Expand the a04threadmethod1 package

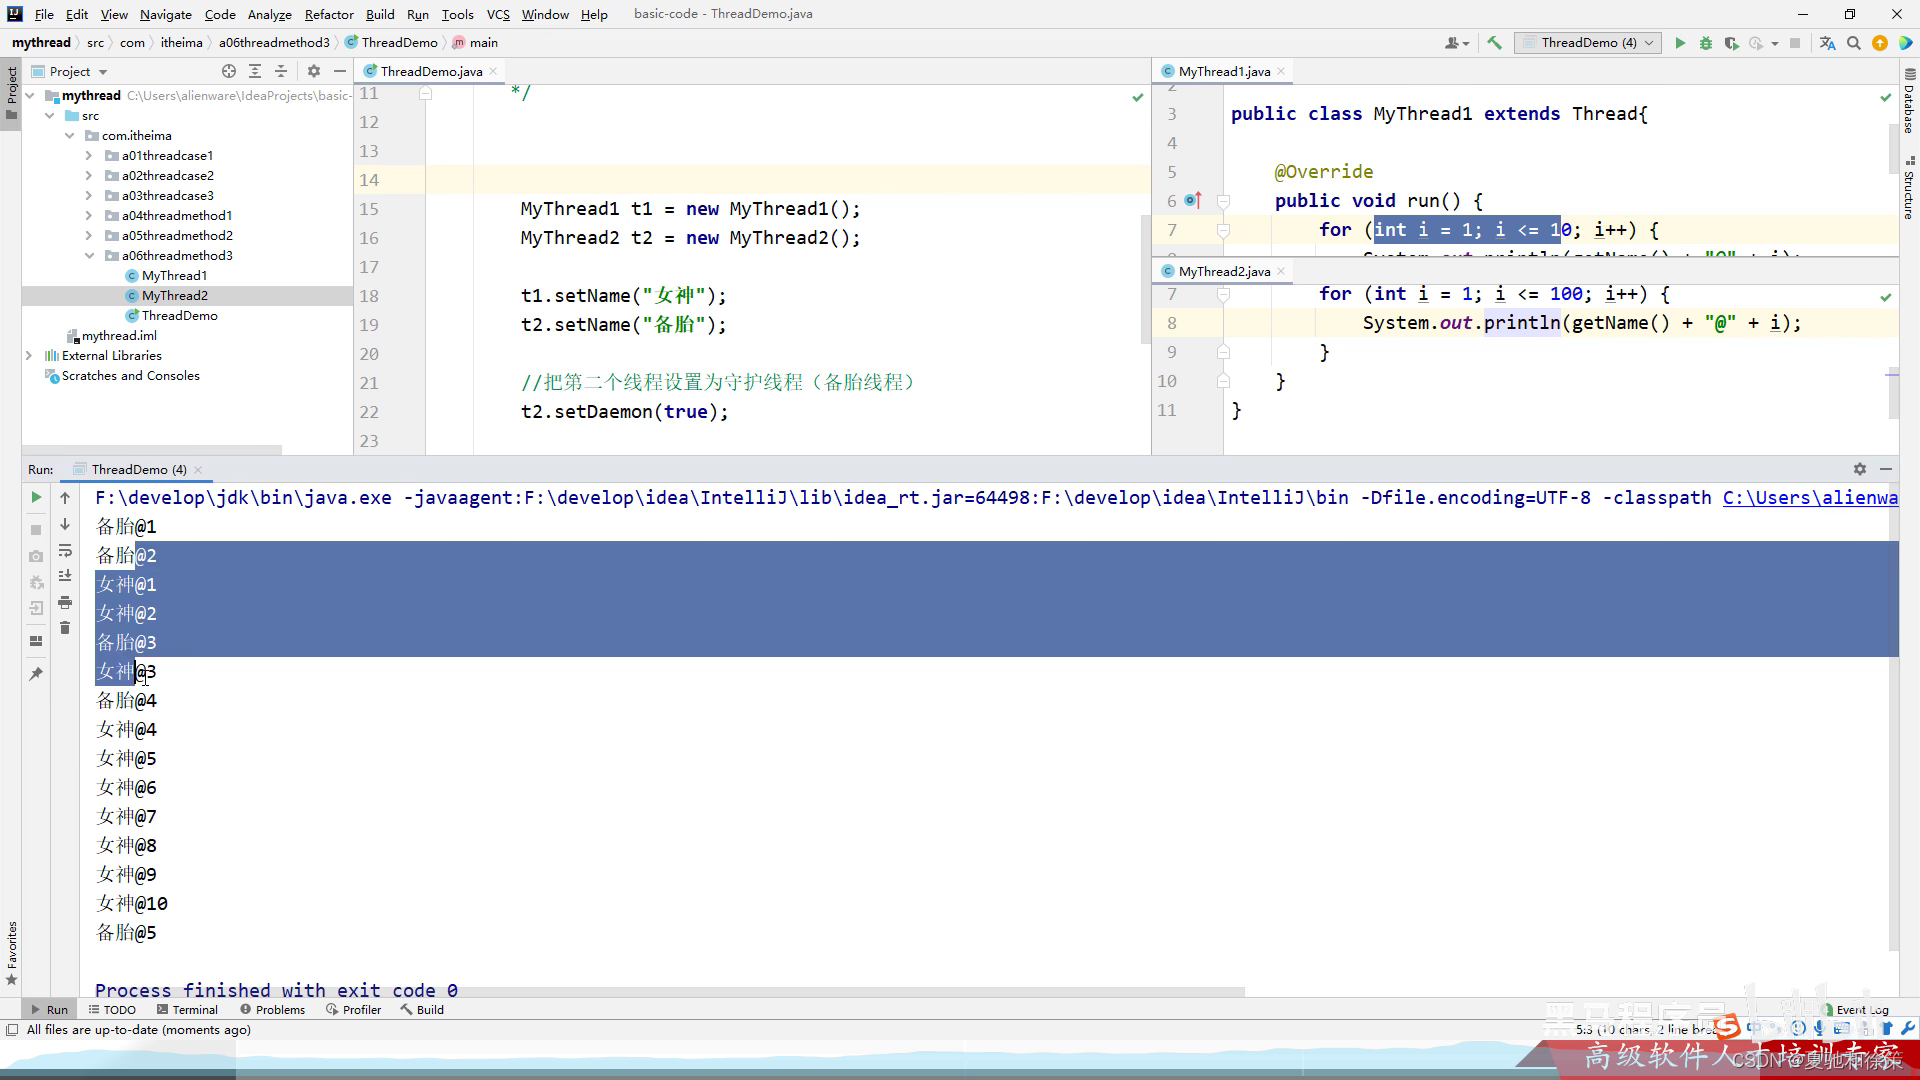click(88, 216)
